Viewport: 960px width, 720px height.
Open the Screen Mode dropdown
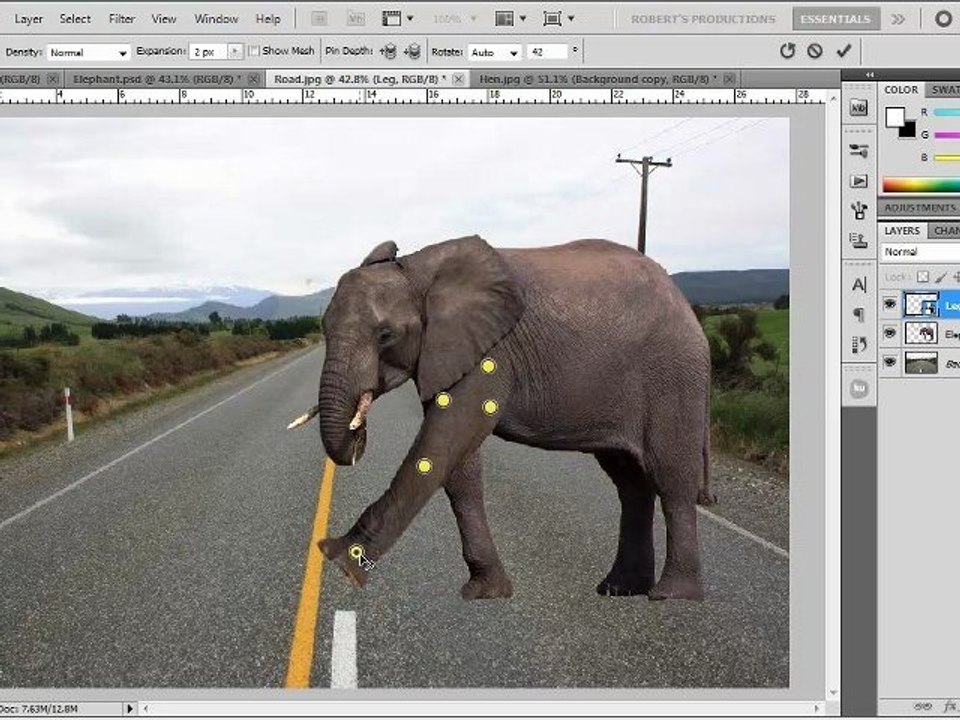pos(558,19)
